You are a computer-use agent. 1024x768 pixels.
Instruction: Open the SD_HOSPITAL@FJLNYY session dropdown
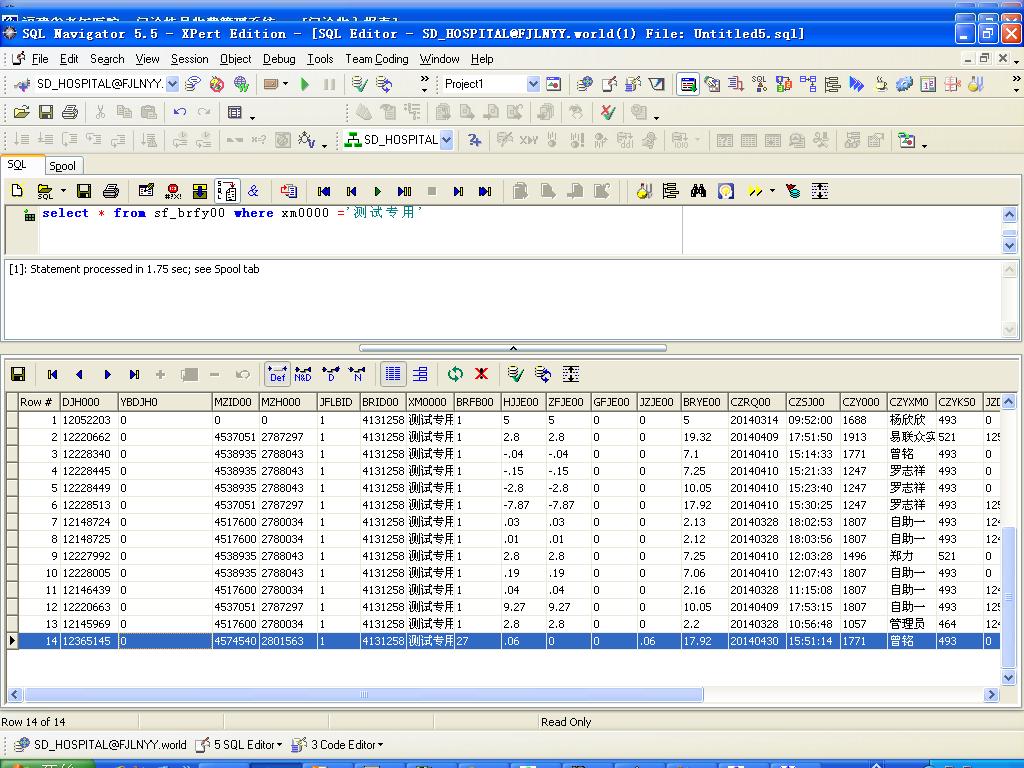(172, 84)
